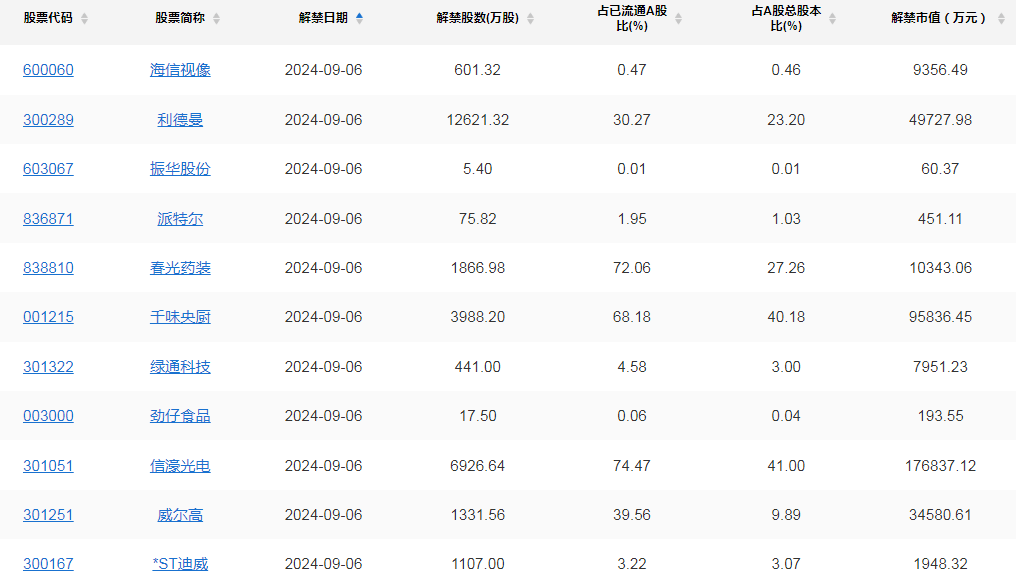
Task: Sort by 股票简称 column arrow icon
Action: (216, 19)
